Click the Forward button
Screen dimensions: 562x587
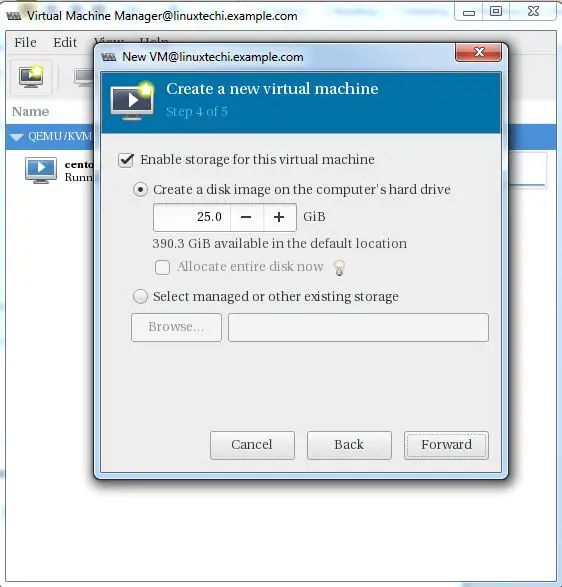[446, 445]
